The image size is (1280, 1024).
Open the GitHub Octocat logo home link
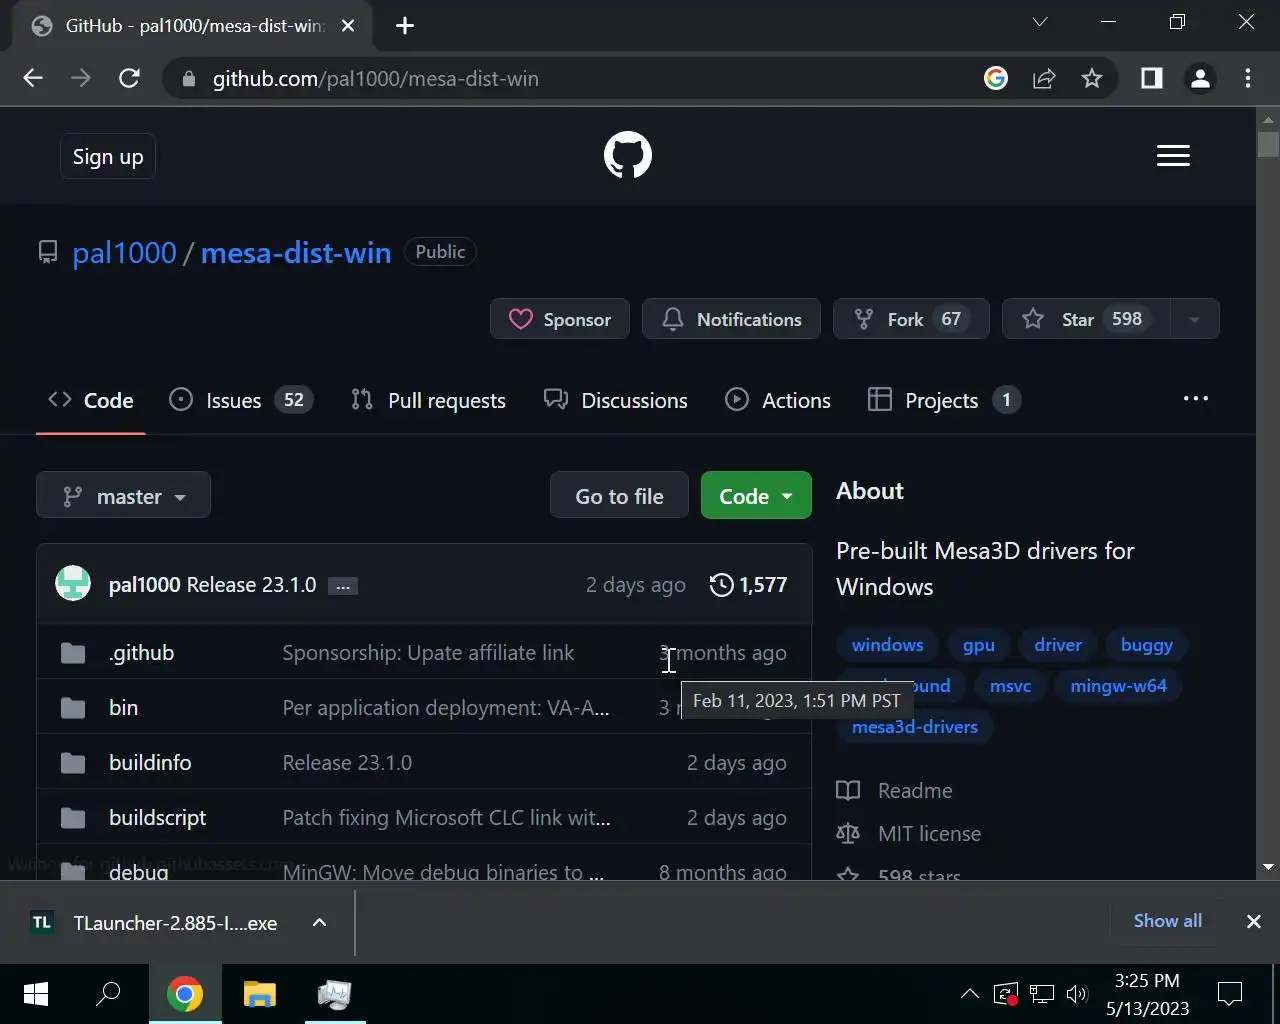[628, 155]
